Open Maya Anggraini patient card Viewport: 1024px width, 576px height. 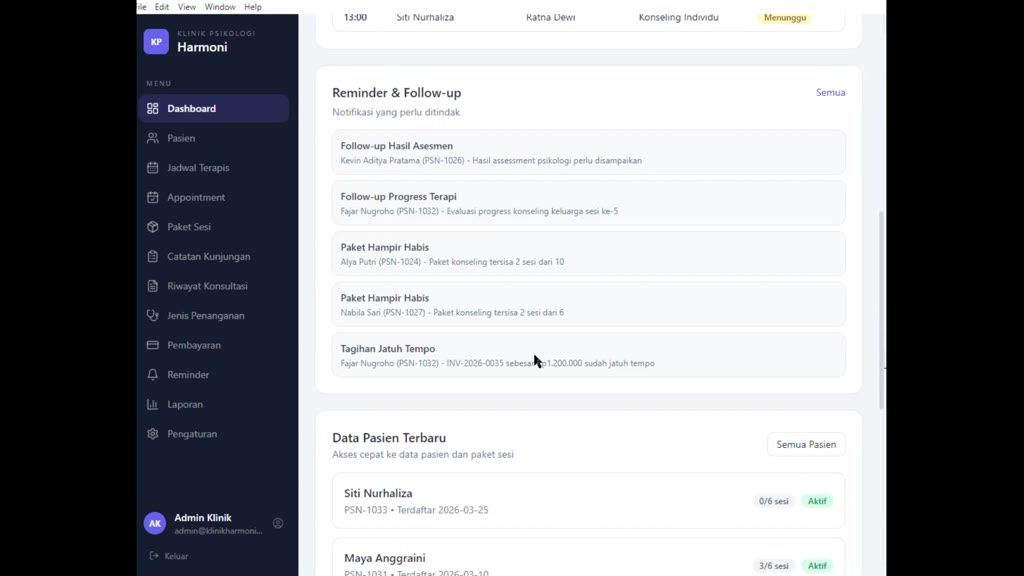[x=588, y=558]
